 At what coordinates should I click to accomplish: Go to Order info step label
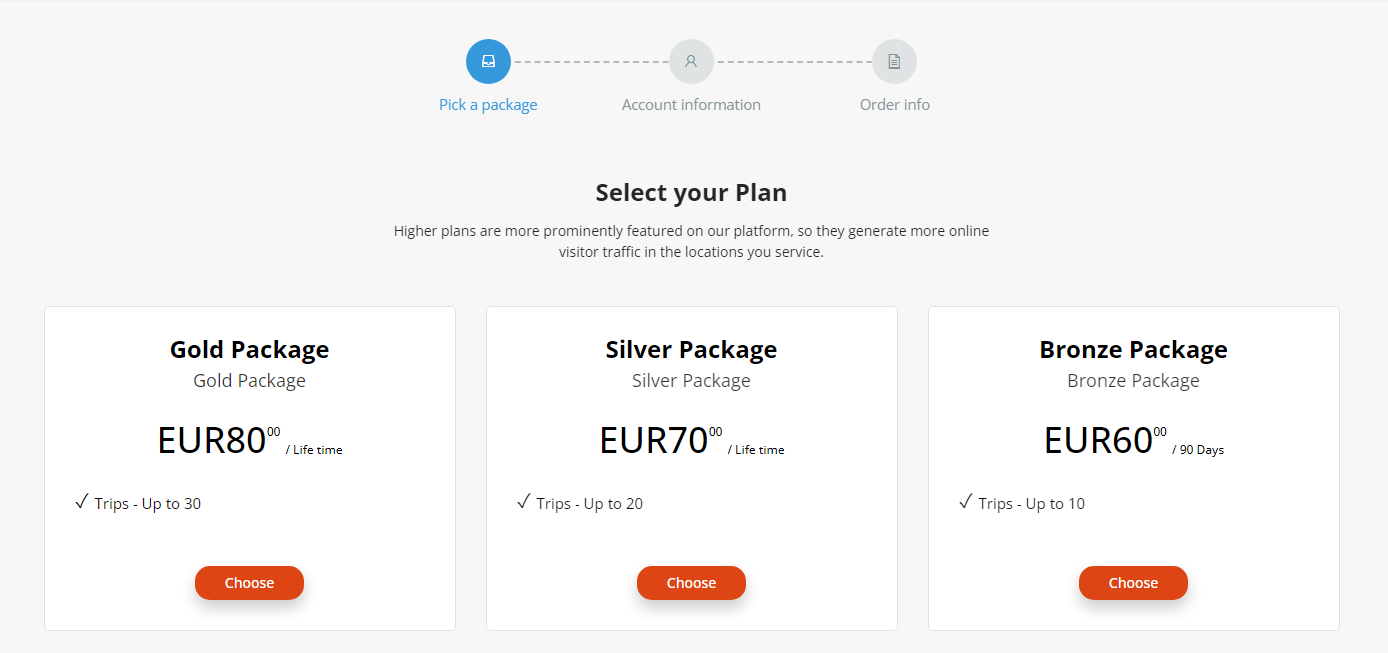(x=894, y=105)
